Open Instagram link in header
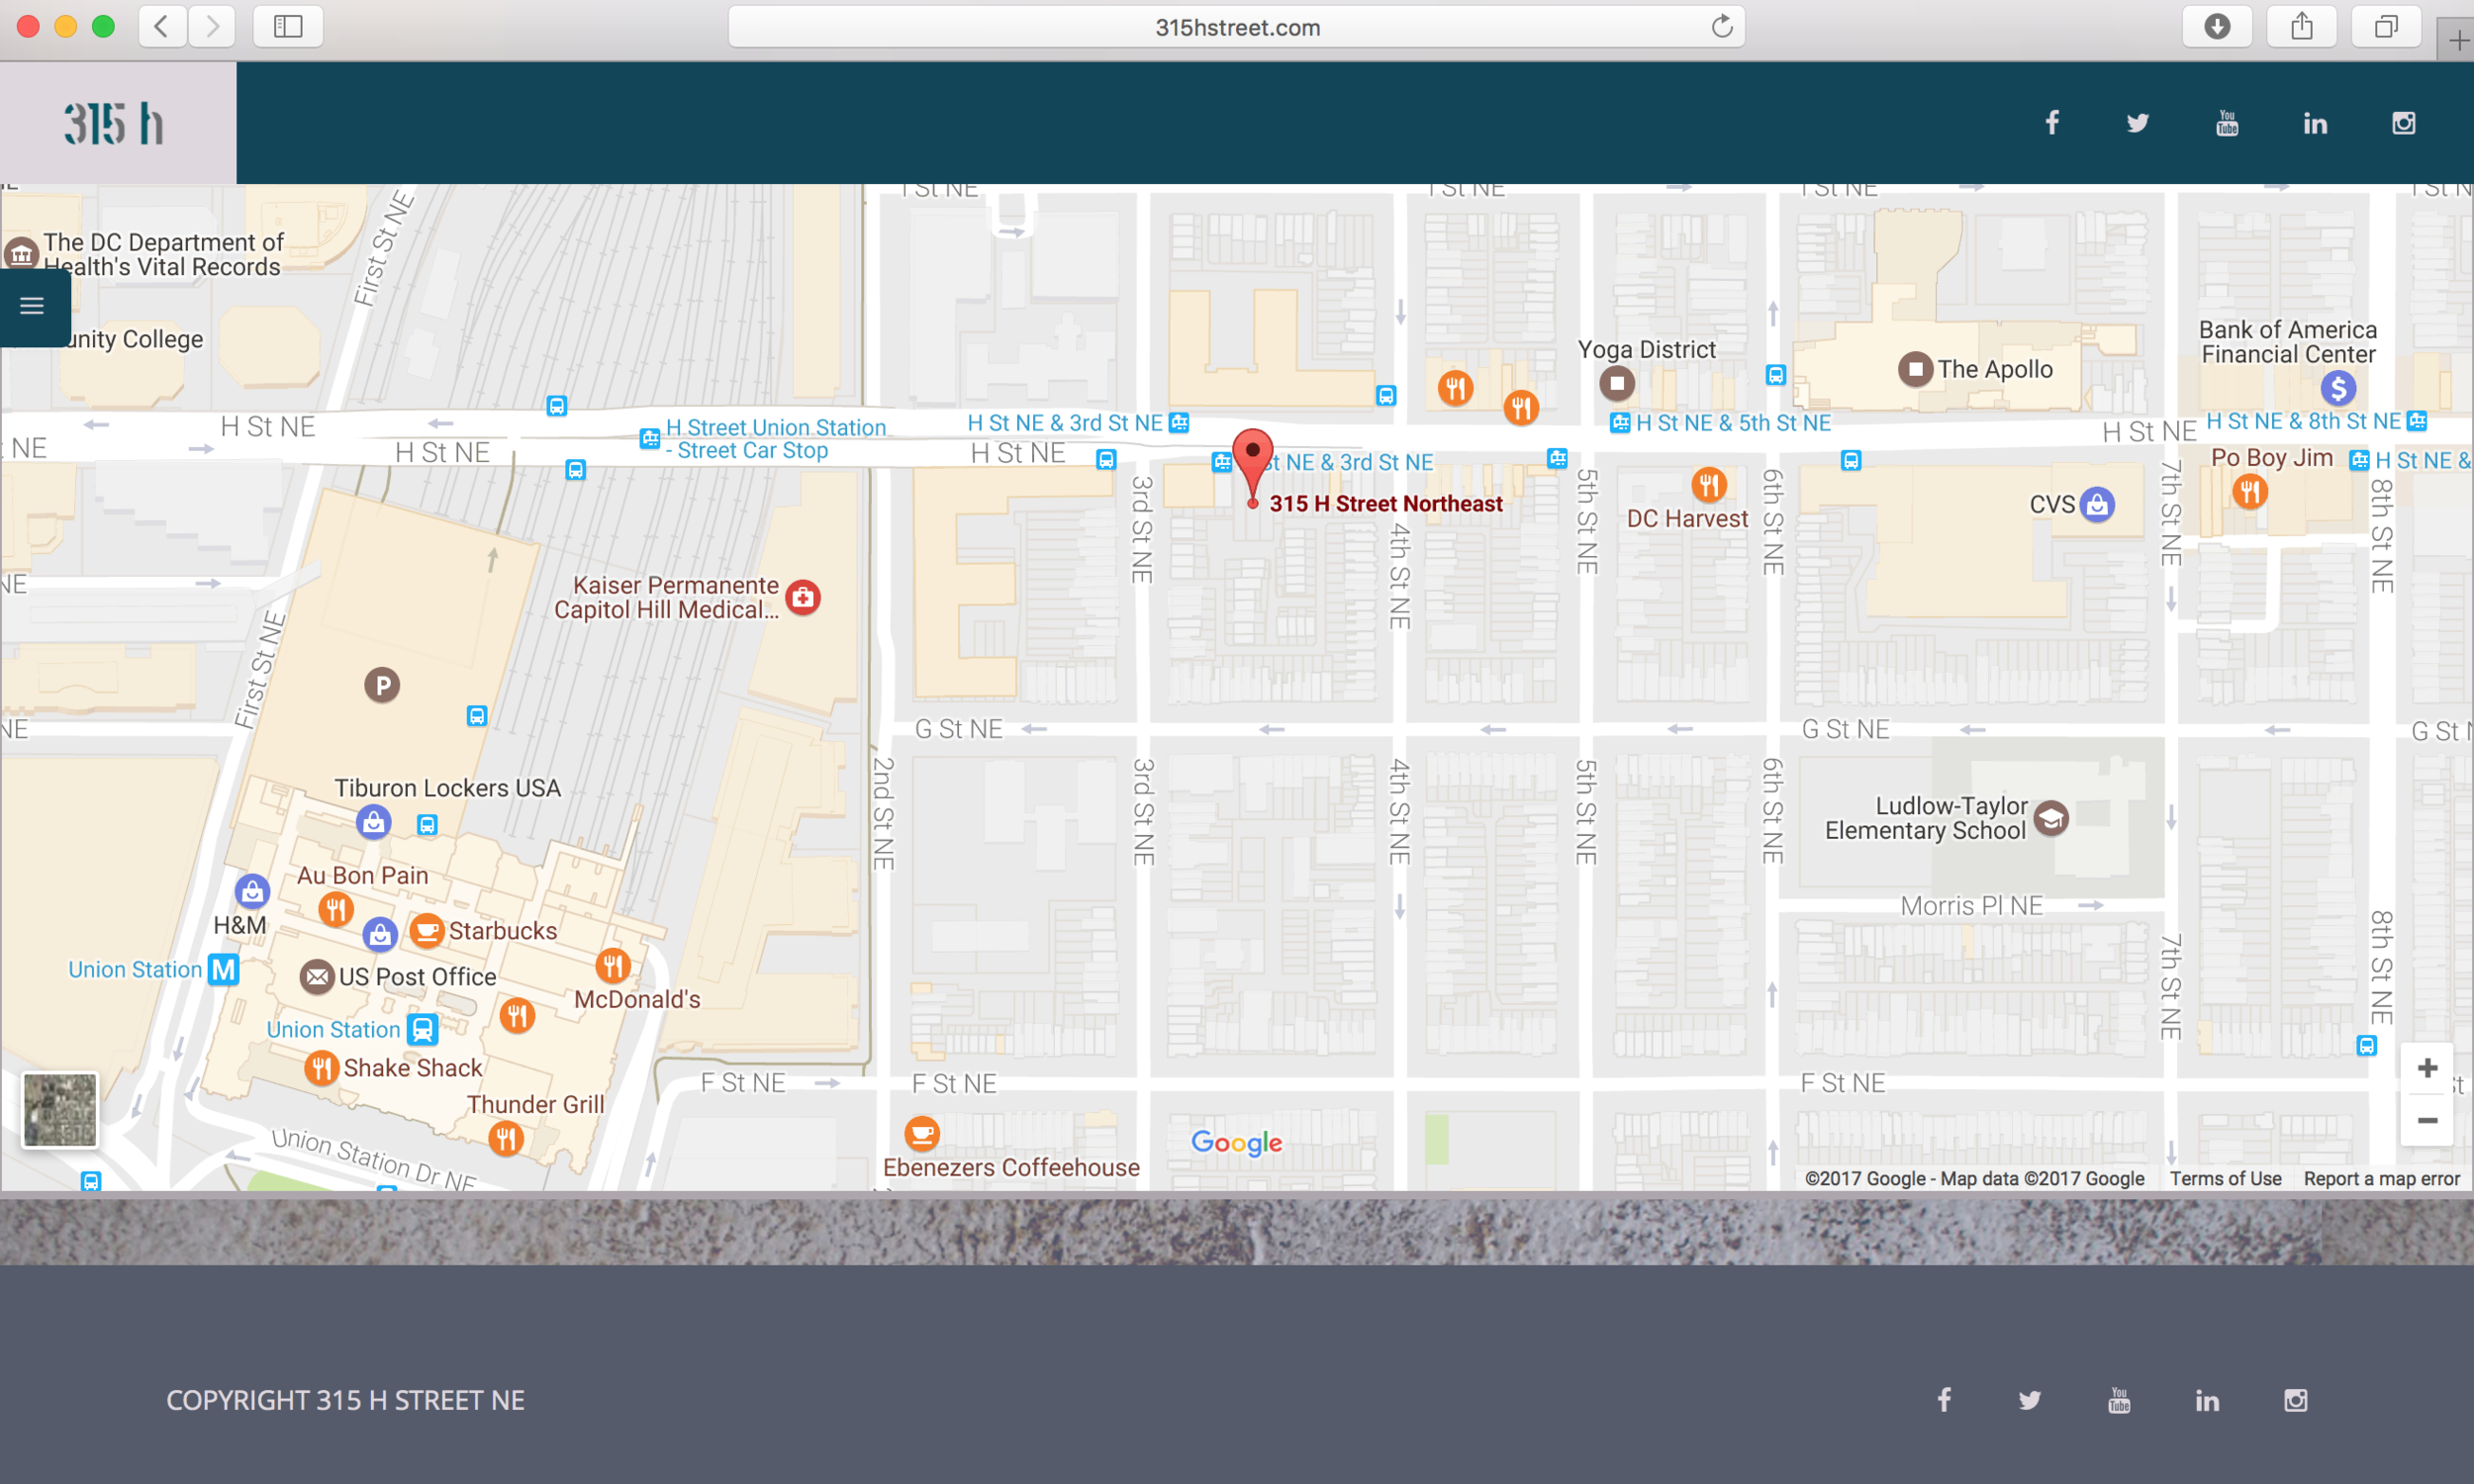This screenshot has height=1484, width=2474. tap(2404, 123)
